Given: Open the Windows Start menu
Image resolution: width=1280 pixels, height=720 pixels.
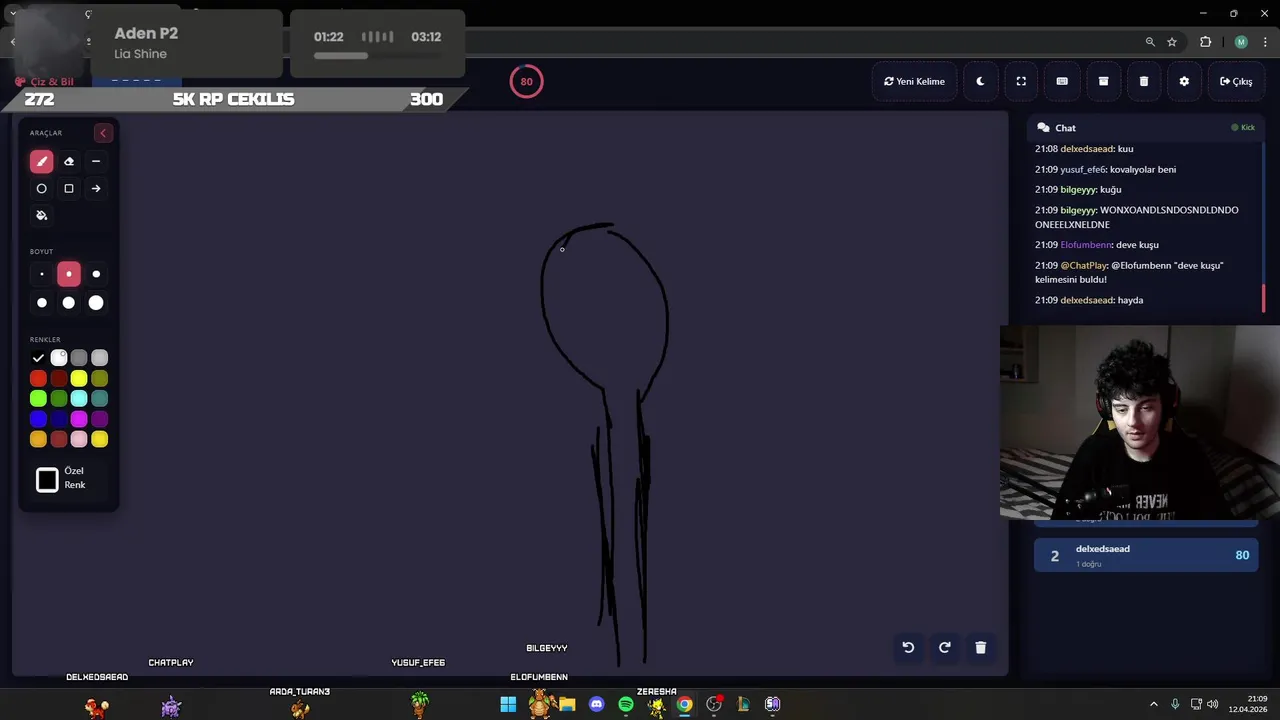Looking at the screenshot, I should click(508, 704).
